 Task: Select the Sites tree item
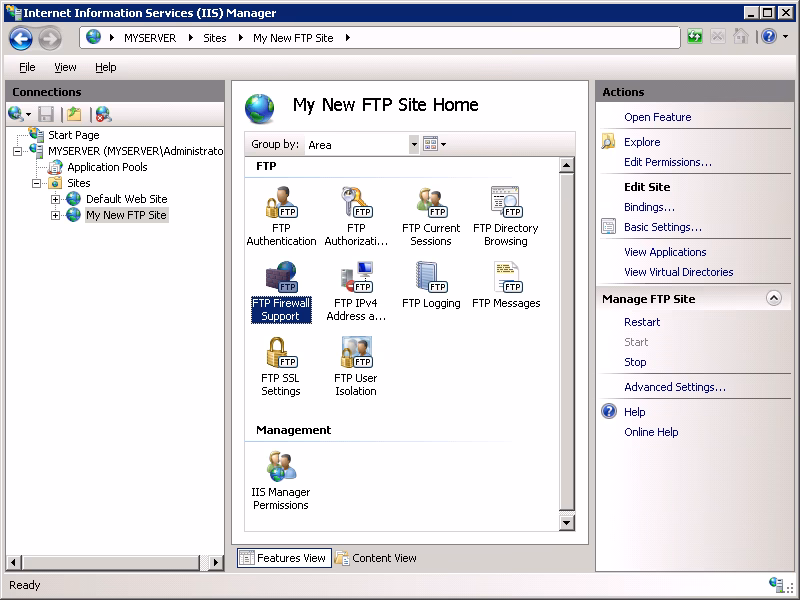79,183
